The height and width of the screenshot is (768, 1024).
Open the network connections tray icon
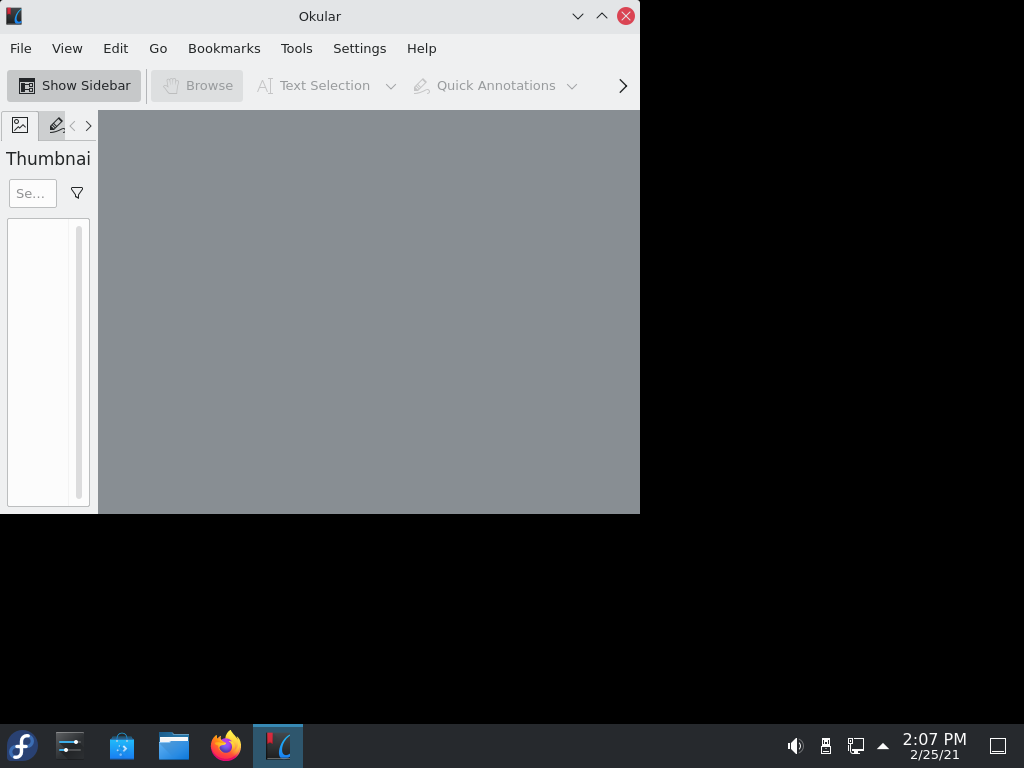point(856,746)
